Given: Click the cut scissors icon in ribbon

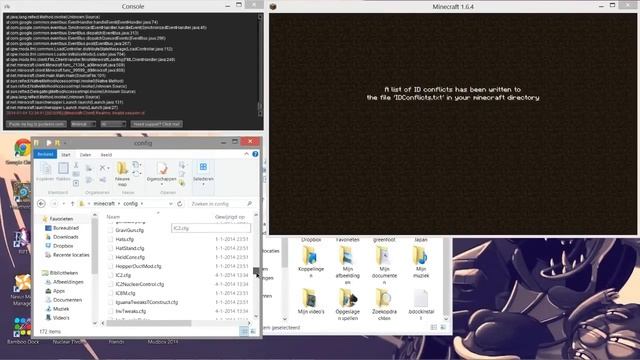Looking at the screenshot, I should (x=76, y=165).
